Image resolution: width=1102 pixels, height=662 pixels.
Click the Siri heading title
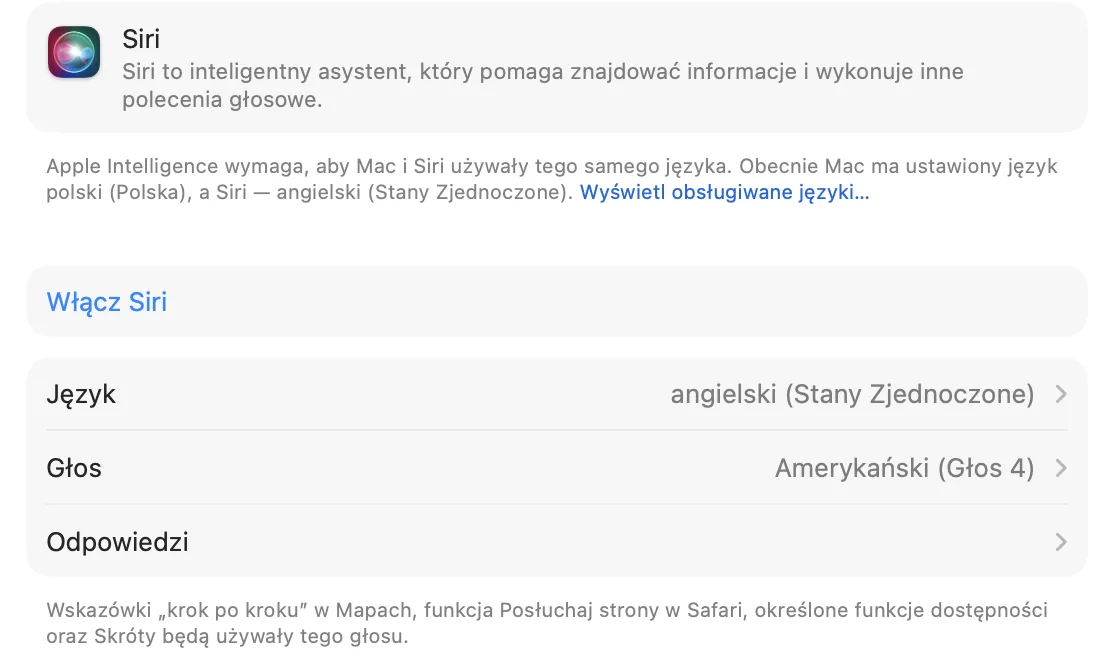coord(141,39)
